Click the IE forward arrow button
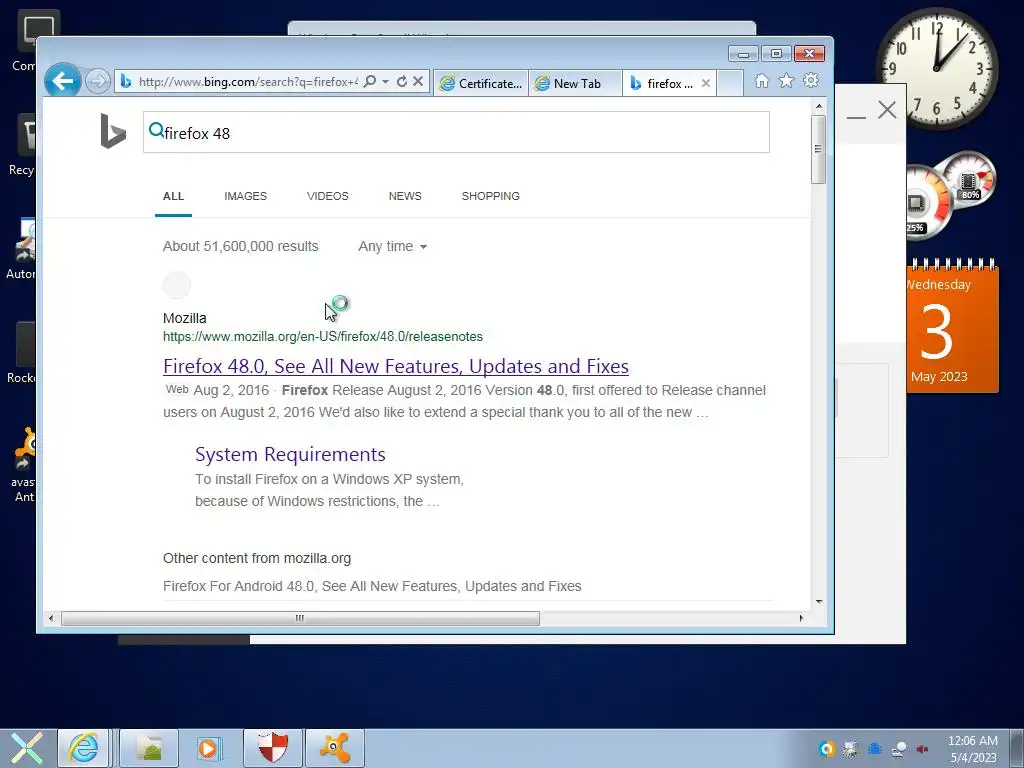The height and width of the screenshot is (768, 1024). (97, 82)
